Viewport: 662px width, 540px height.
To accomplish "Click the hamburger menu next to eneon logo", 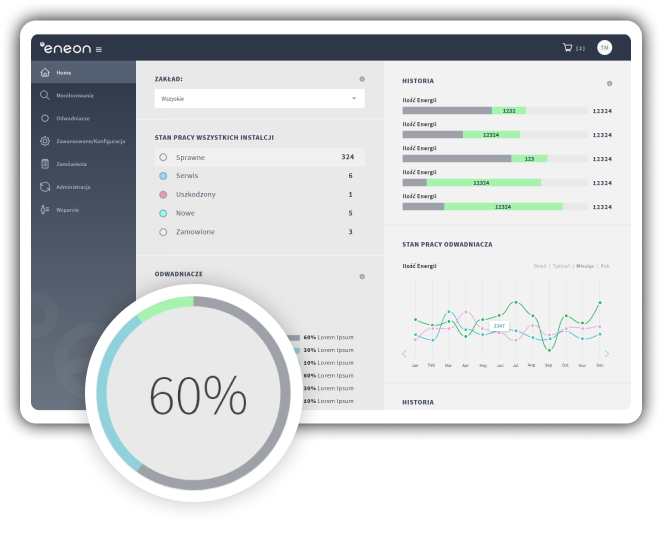I will (99, 49).
